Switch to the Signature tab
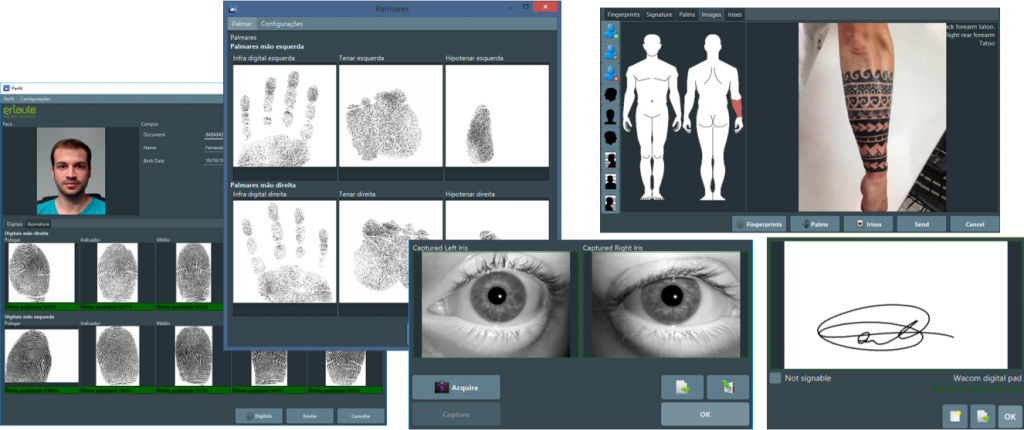 (x=658, y=15)
